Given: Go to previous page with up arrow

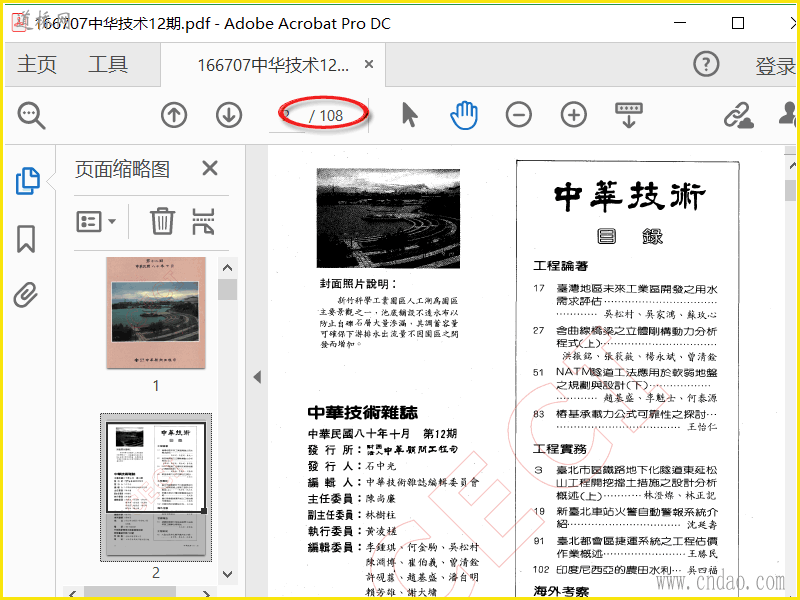Looking at the screenshot, I should pos(174,115).
